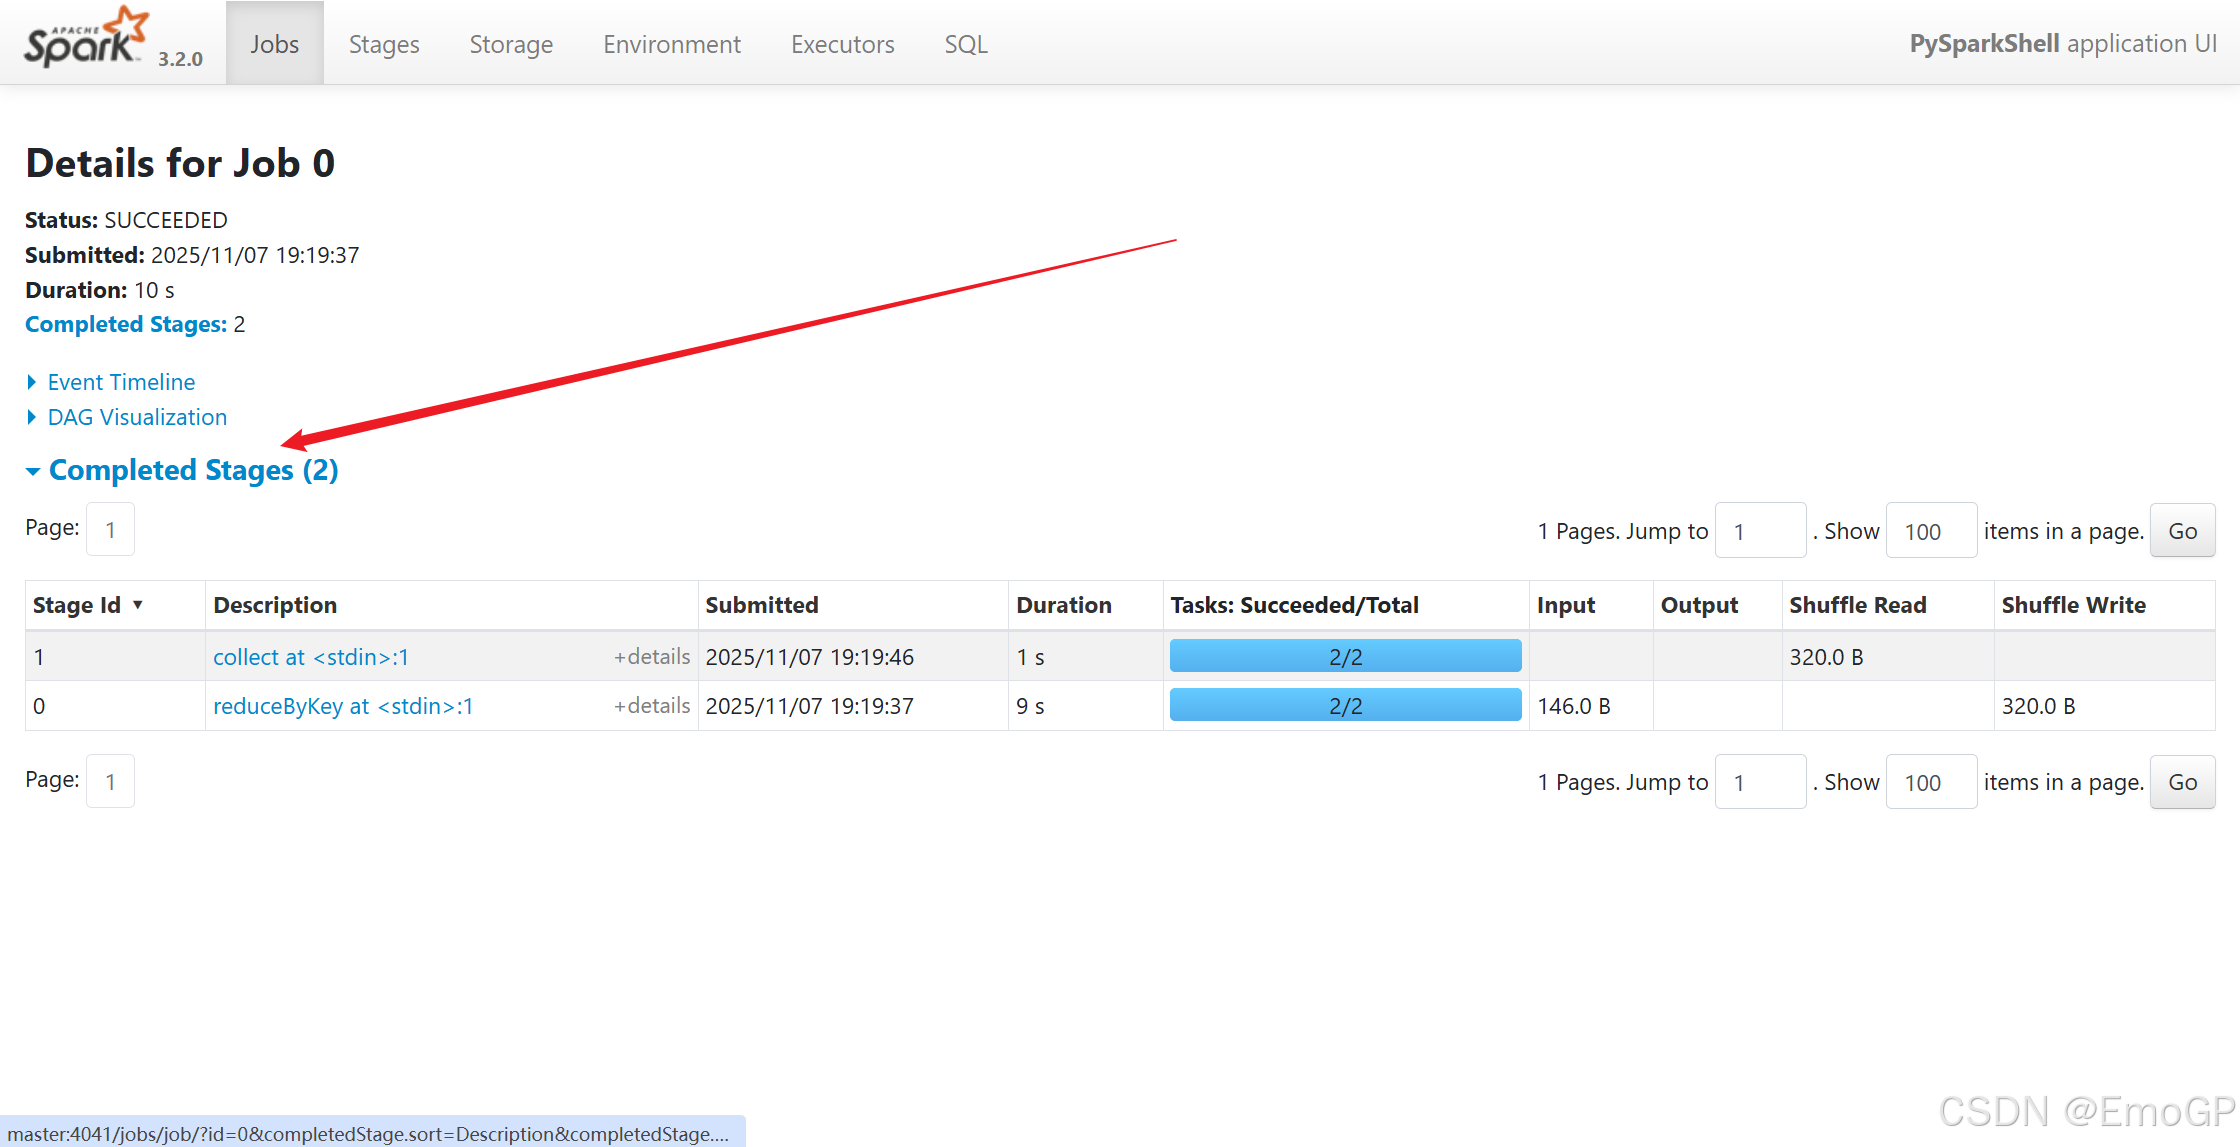Open the Storage tab
2240x1147 pixels.
(x=511, y=44)
